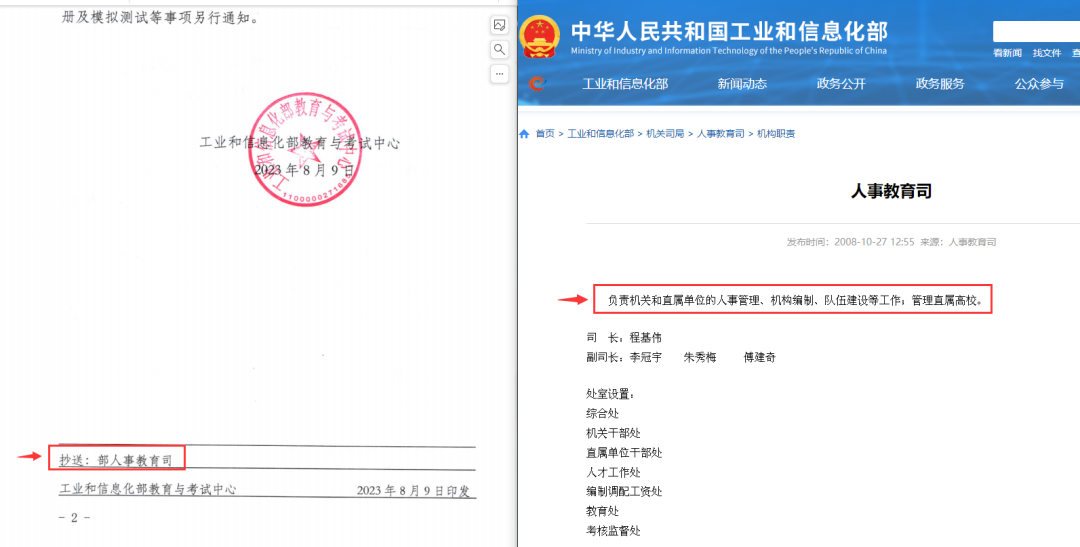1080x547 pixels.
Task: Click the 综合处 office entry
Action: pos(603,413)
